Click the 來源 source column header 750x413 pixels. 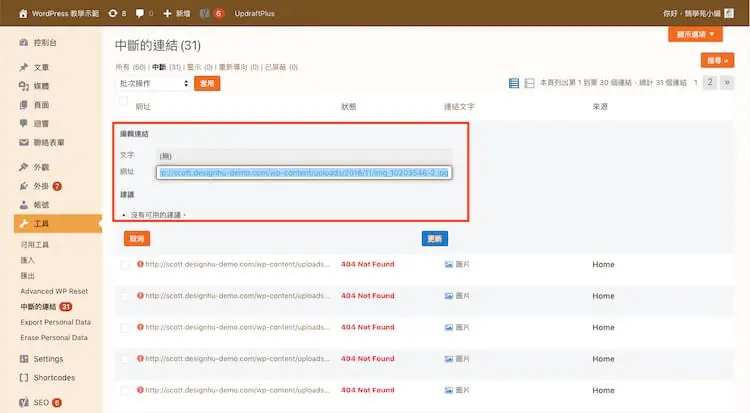point(600,107)
